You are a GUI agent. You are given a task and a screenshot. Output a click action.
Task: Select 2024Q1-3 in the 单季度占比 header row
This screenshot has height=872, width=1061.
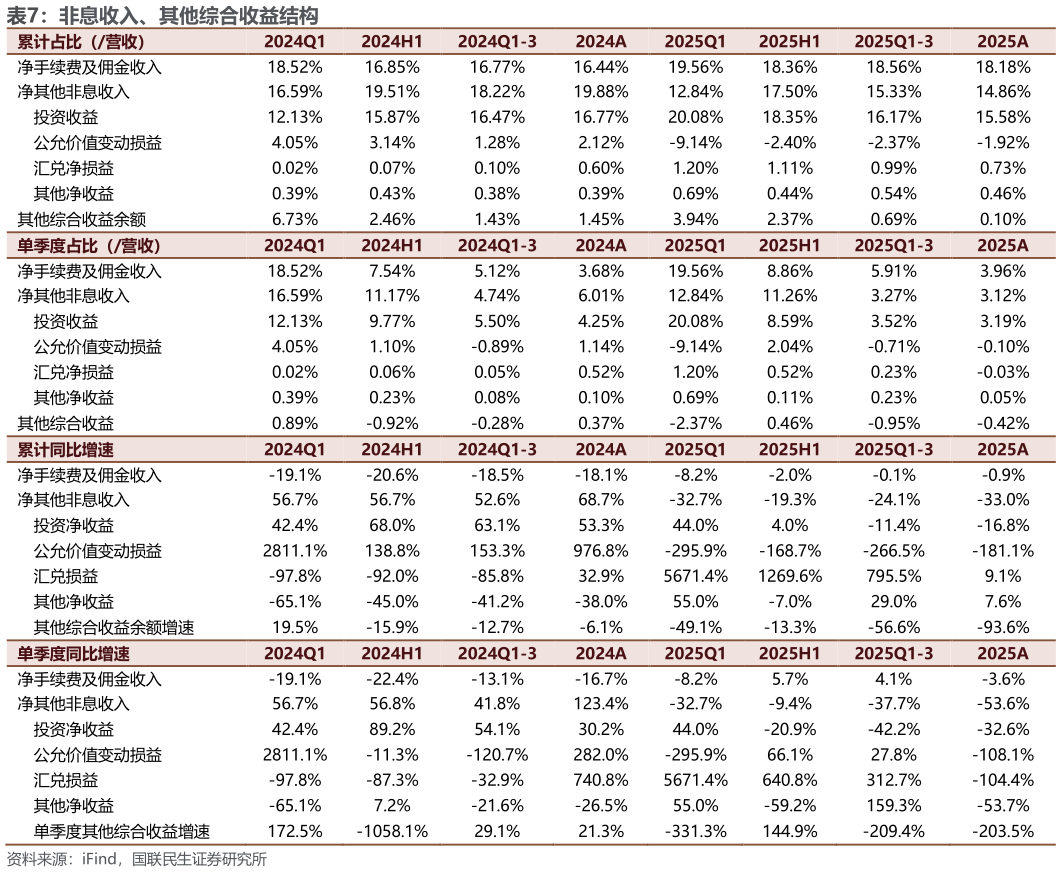(x=497, y=246)
